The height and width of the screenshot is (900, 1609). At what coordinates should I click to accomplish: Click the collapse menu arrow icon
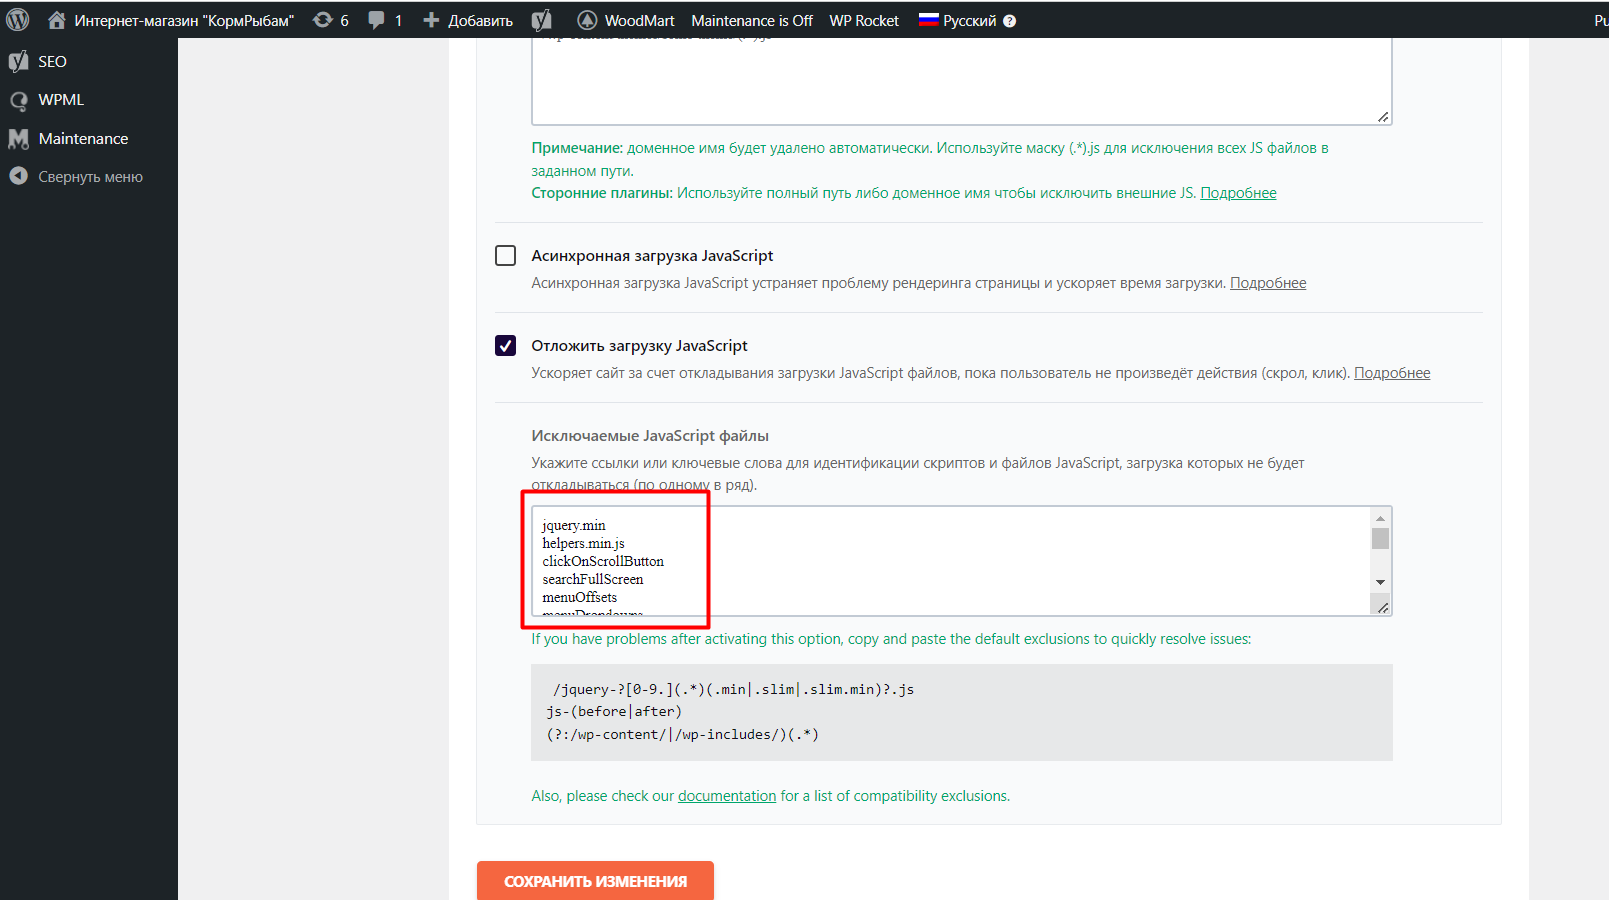(18, 176)
